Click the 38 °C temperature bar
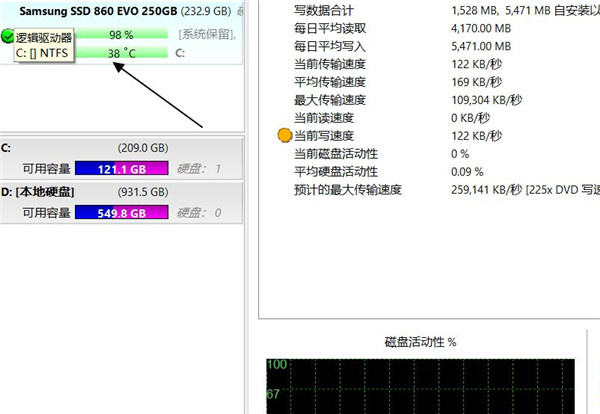Image resolution: width=600 pixels, height=414 pixels. (121, 53)
